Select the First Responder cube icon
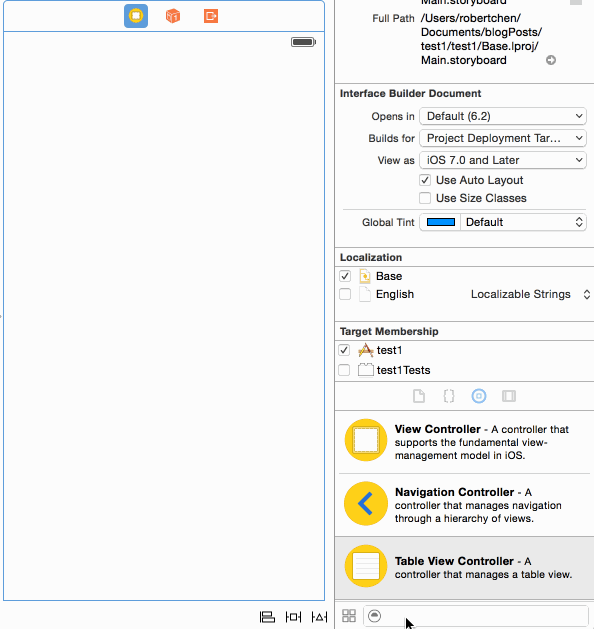 pos(173,16)
